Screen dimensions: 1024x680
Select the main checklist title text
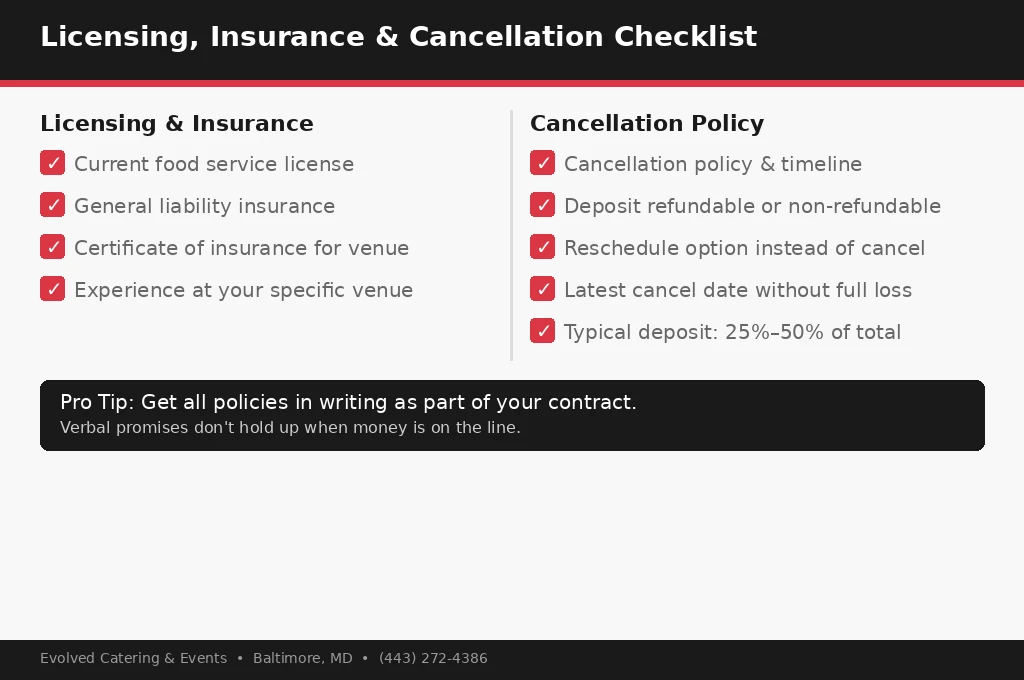tap(398, 37)
